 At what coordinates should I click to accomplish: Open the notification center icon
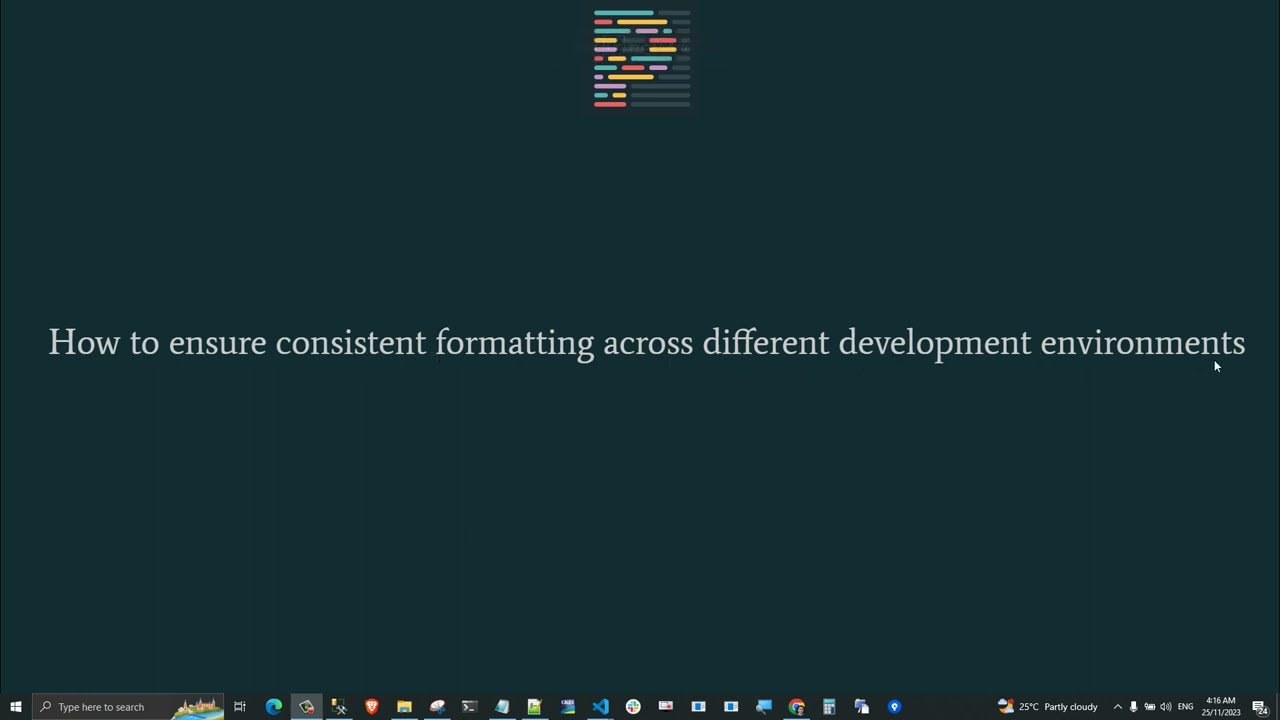coord(1260,707)
